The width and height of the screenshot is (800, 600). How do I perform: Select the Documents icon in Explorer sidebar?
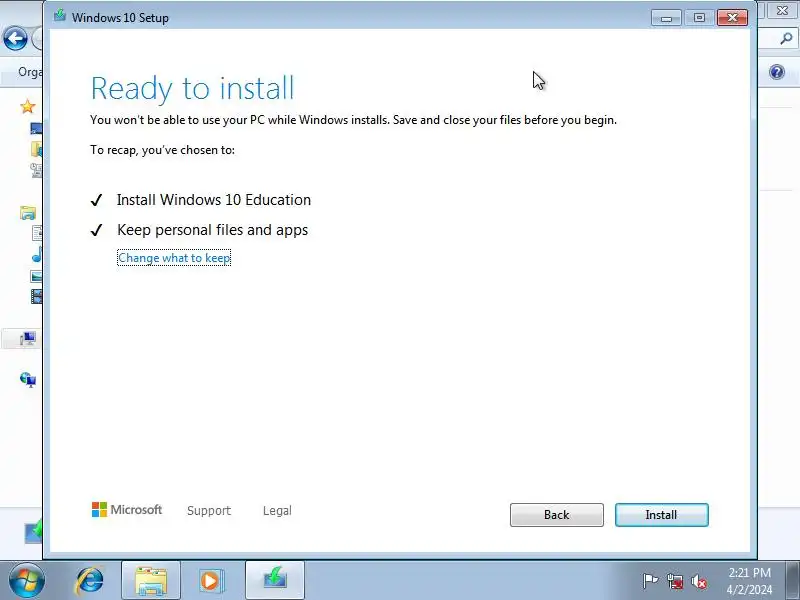click(x=37, y=233)
